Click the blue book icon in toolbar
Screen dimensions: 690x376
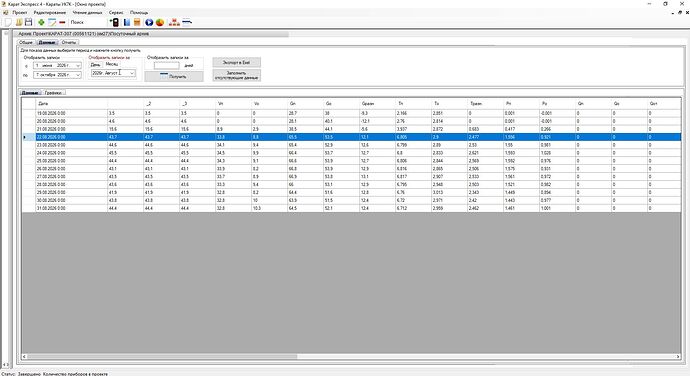tap(127, 22)
